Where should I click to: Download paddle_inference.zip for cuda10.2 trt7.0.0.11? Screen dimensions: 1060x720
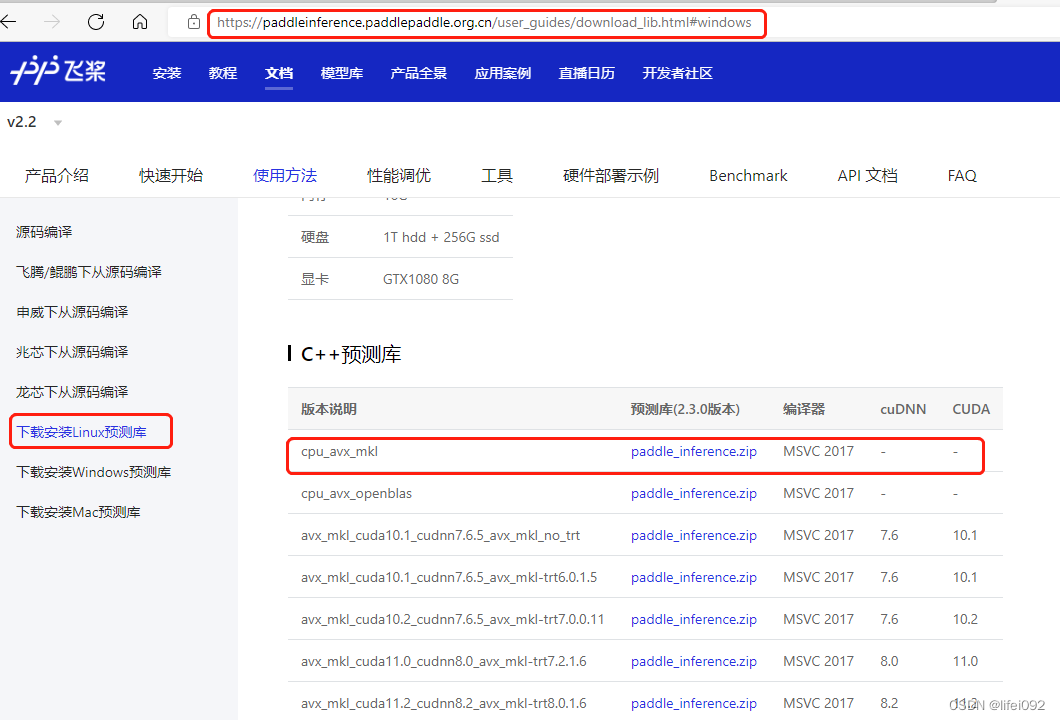pyautogui.click(x=694, y=619)
